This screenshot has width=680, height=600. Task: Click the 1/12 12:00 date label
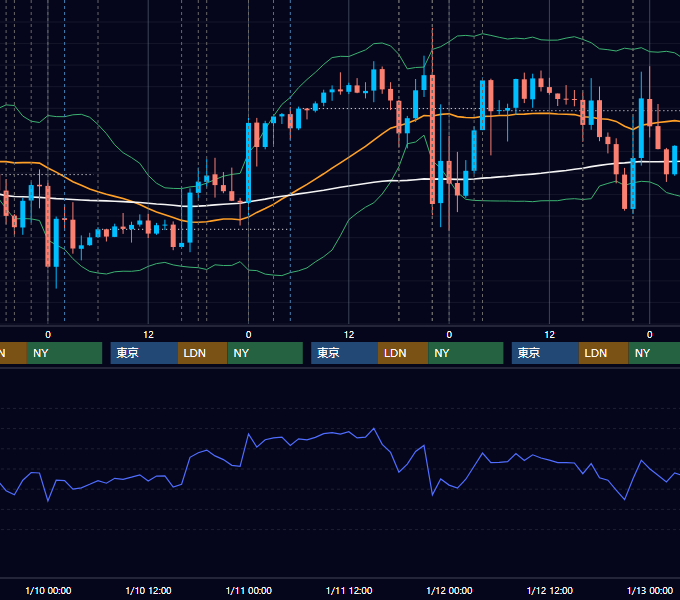(549, 590)
